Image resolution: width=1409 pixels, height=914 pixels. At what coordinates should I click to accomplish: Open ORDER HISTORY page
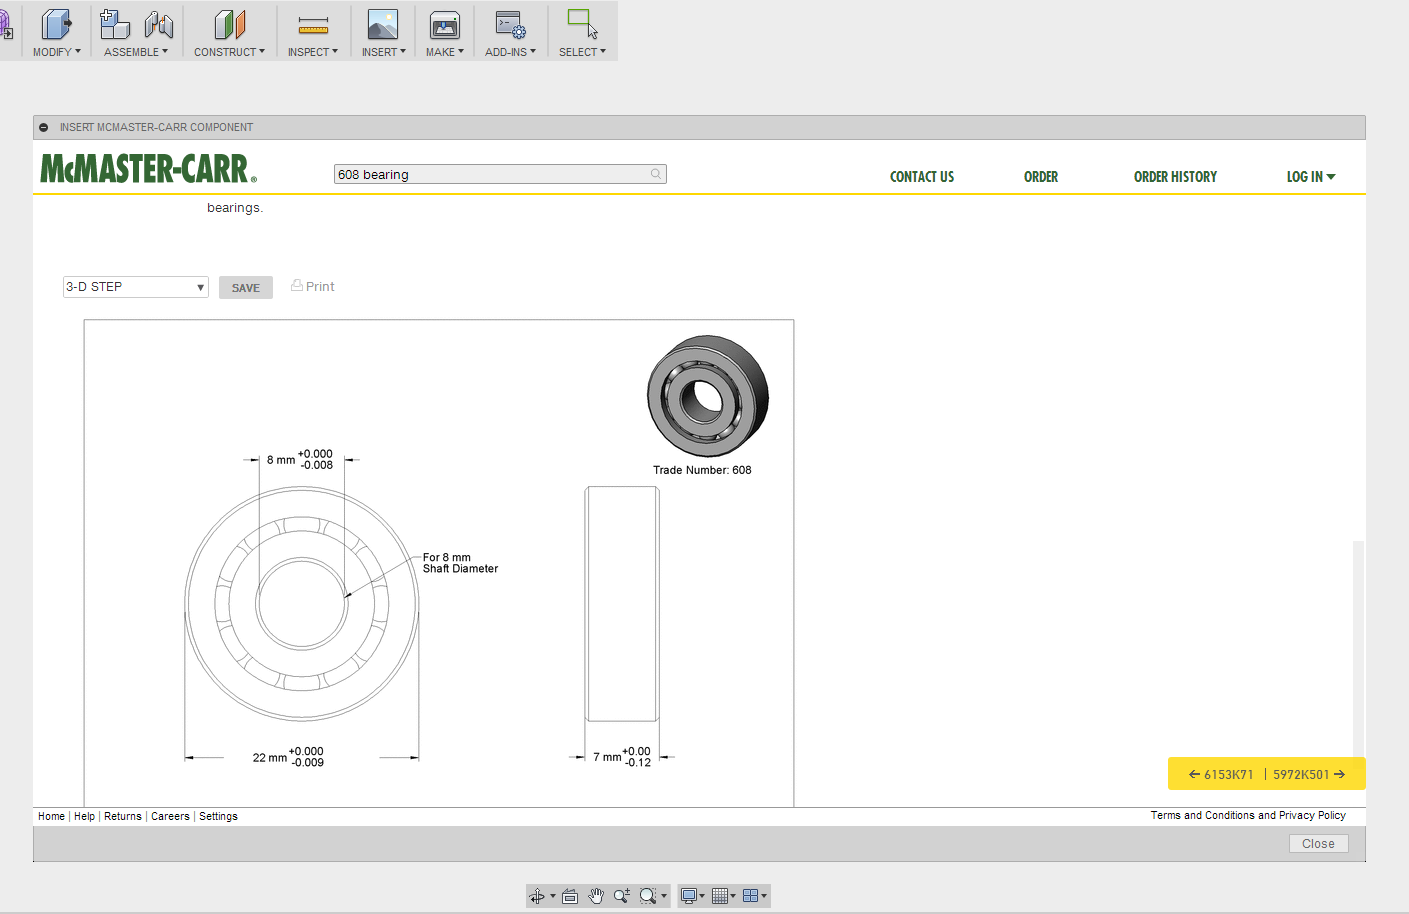pos(1175,177)
